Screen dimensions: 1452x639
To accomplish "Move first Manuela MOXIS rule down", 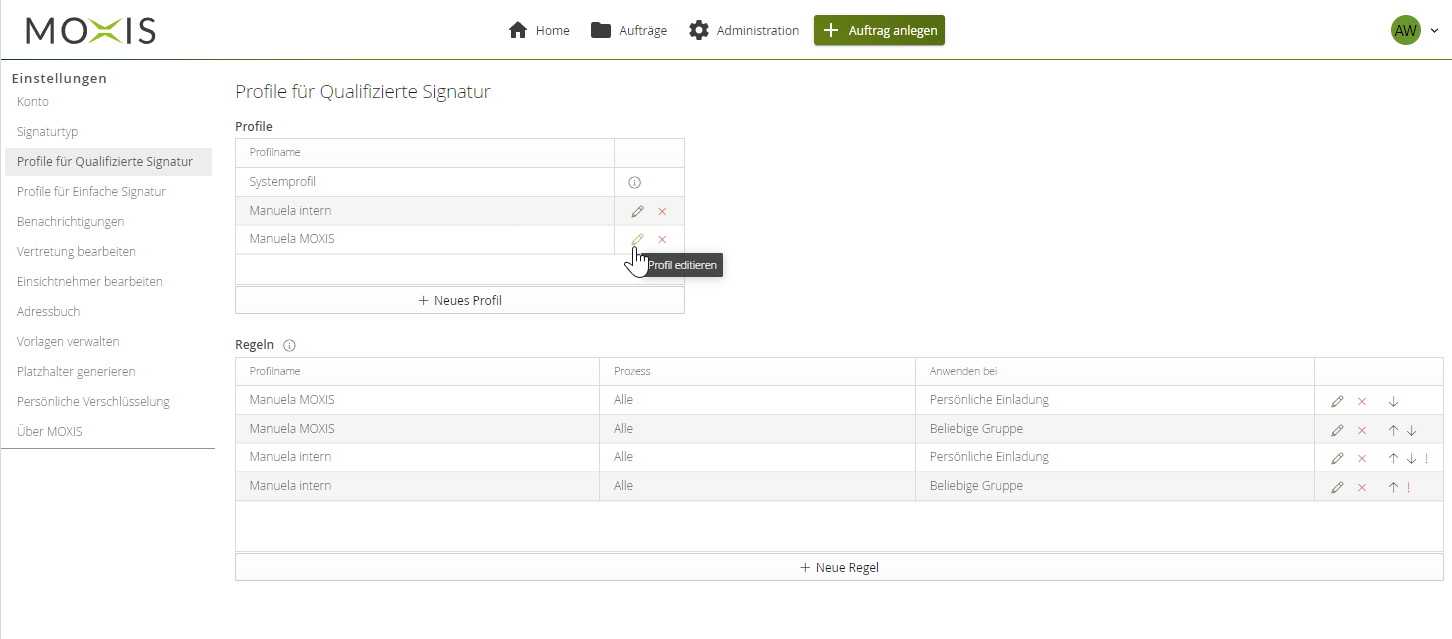I will [1393, 401].
